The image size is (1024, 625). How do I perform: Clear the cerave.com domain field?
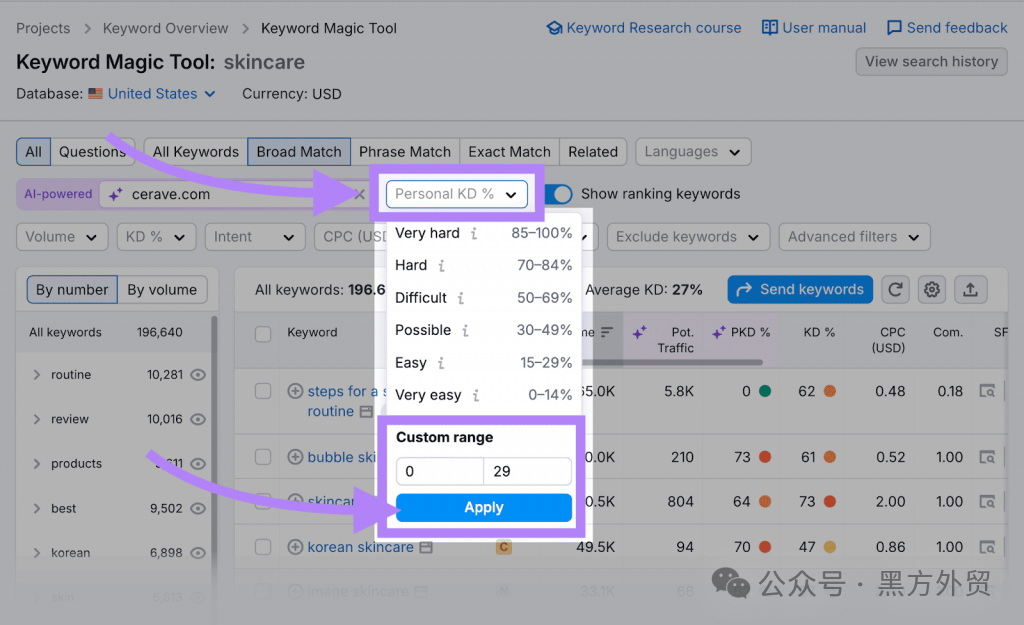359,194
